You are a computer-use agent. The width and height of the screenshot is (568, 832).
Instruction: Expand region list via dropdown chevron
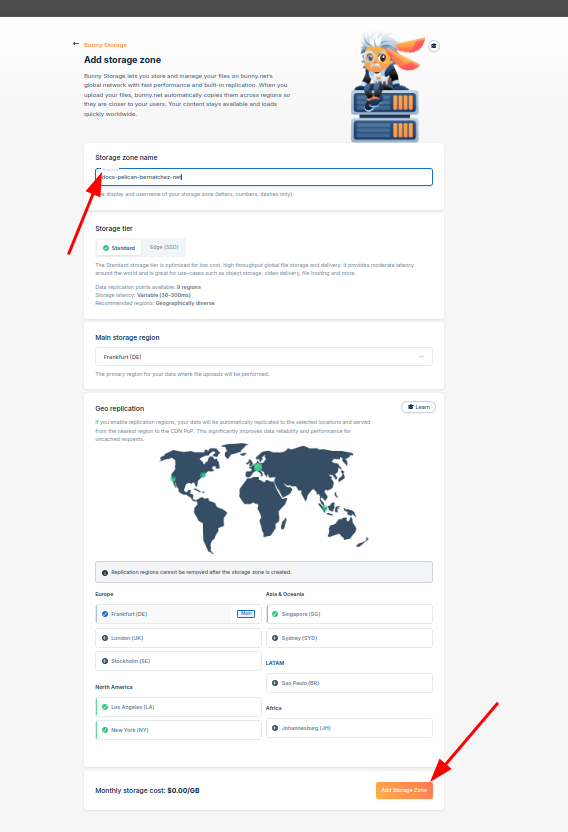click(x=421, y=357)
